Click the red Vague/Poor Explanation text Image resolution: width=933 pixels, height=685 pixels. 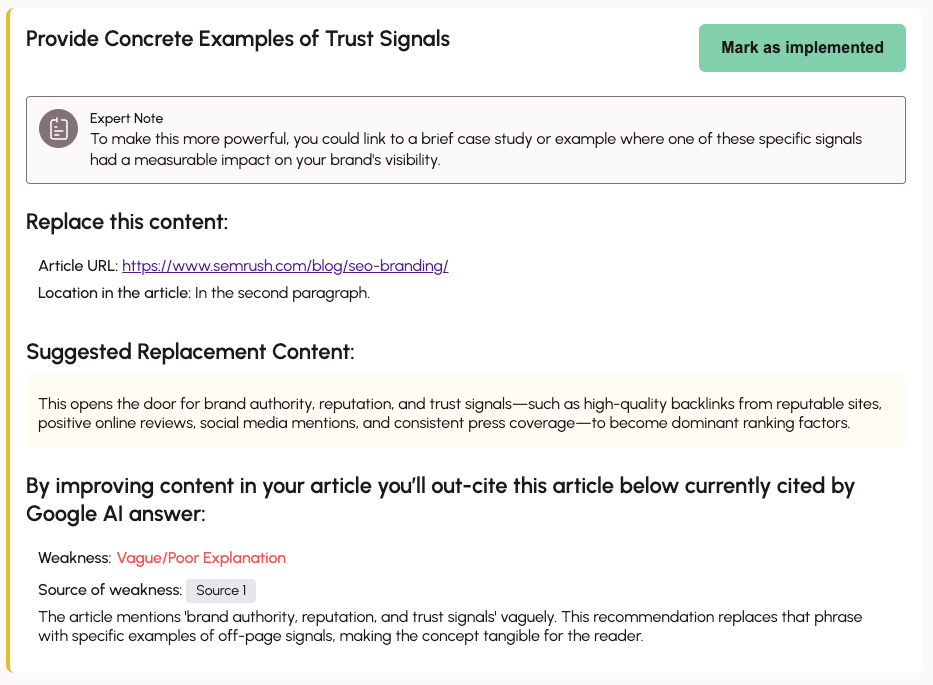point(201,558)
